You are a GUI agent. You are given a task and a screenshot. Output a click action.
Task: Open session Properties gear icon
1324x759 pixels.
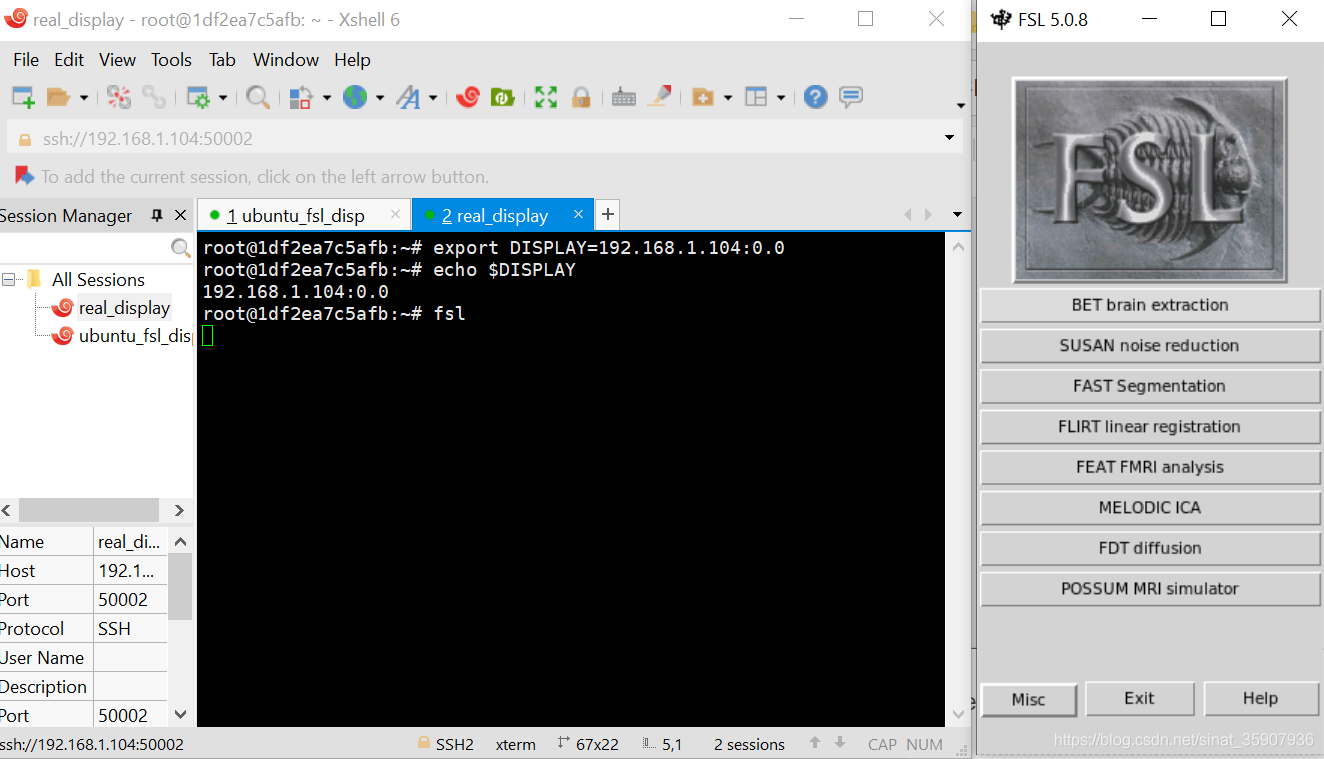pos(198,97)
